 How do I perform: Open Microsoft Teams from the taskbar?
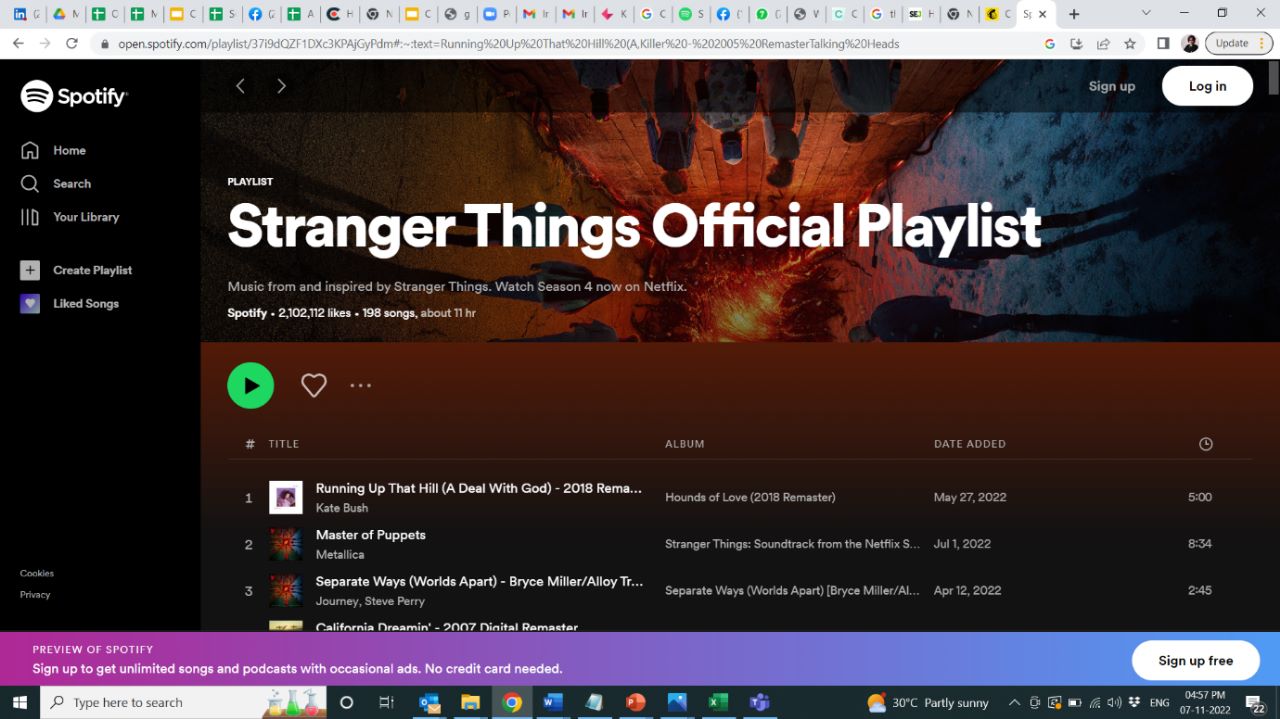click(x=760, y=703)
